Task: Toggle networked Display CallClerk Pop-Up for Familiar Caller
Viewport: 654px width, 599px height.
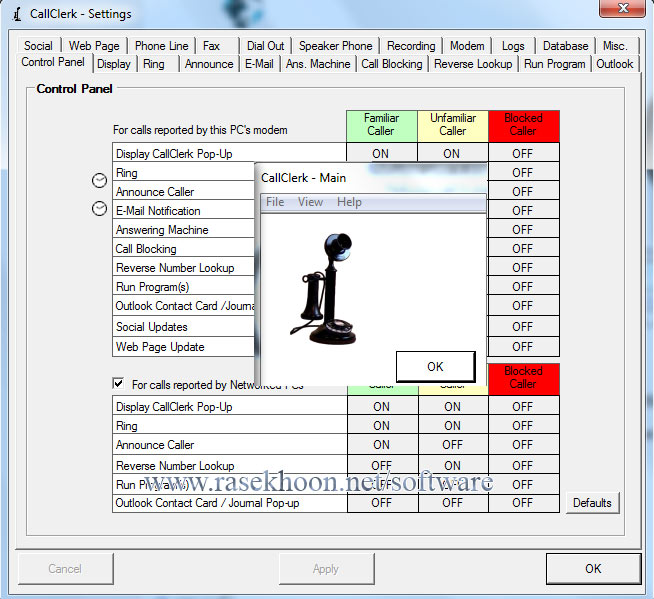Action: click(382, 406)
